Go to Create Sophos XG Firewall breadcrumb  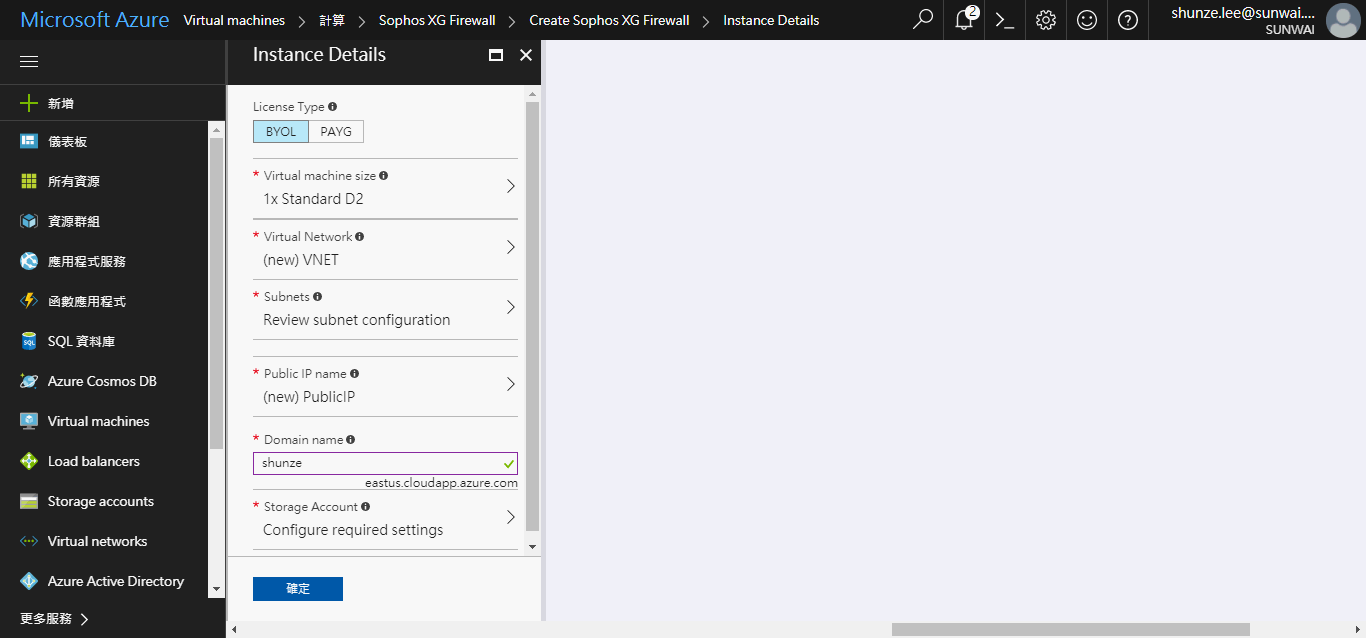tap(609, 20)
